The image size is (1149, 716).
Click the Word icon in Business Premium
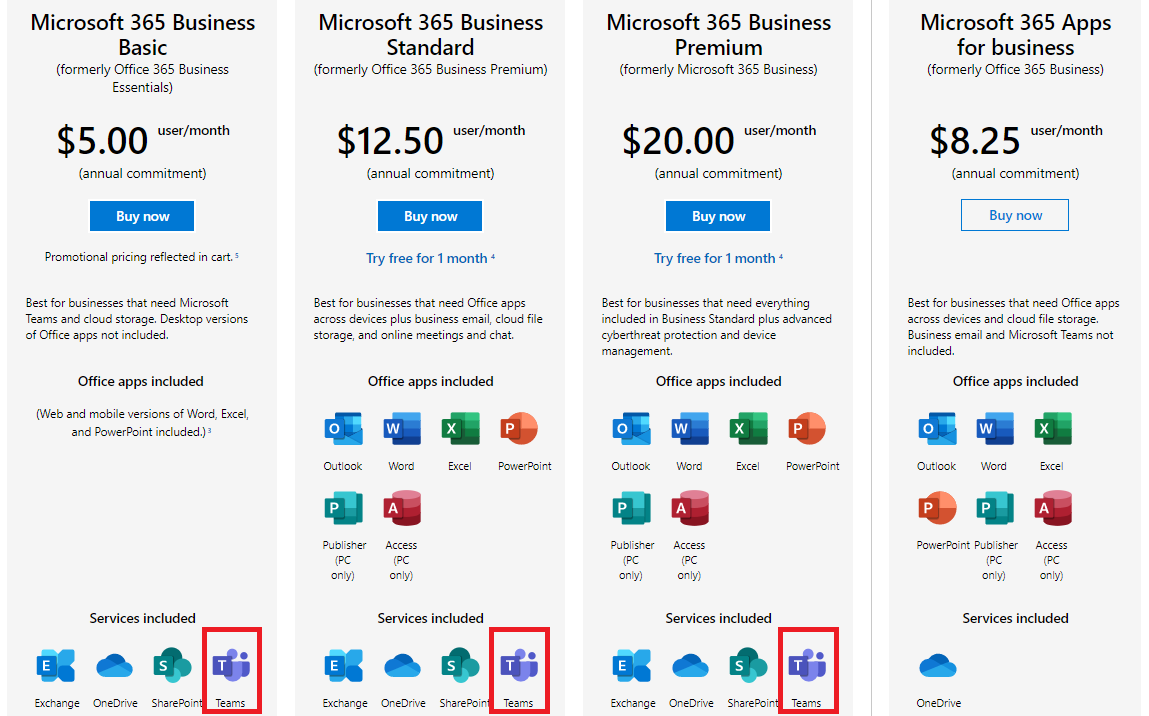(x=689, y=430)
